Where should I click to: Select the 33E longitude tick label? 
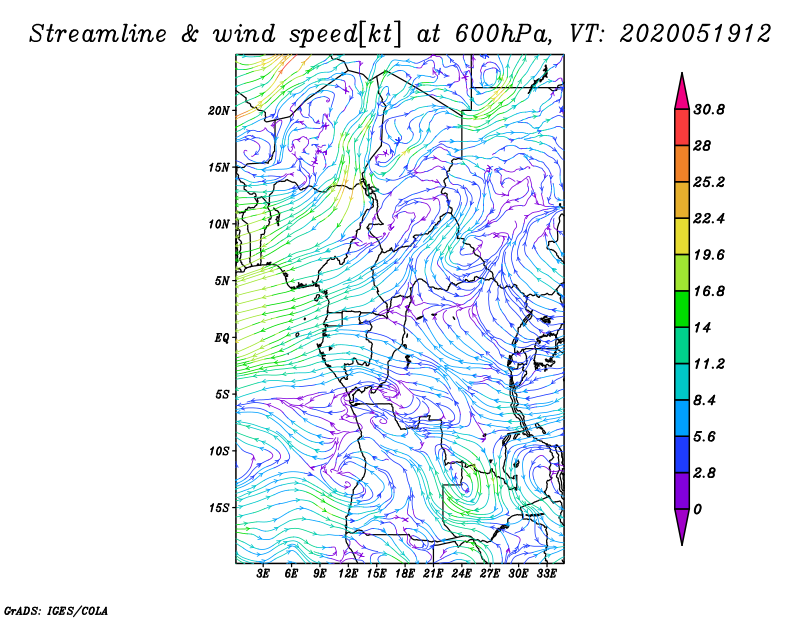[x=547, y=574]
